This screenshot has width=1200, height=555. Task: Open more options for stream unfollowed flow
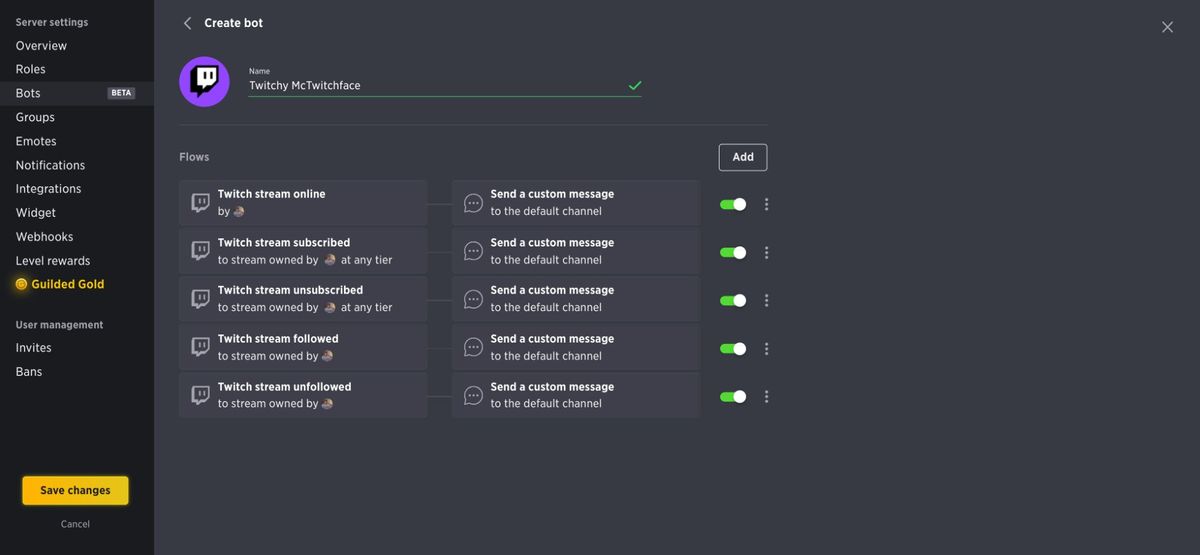(766, 396)
